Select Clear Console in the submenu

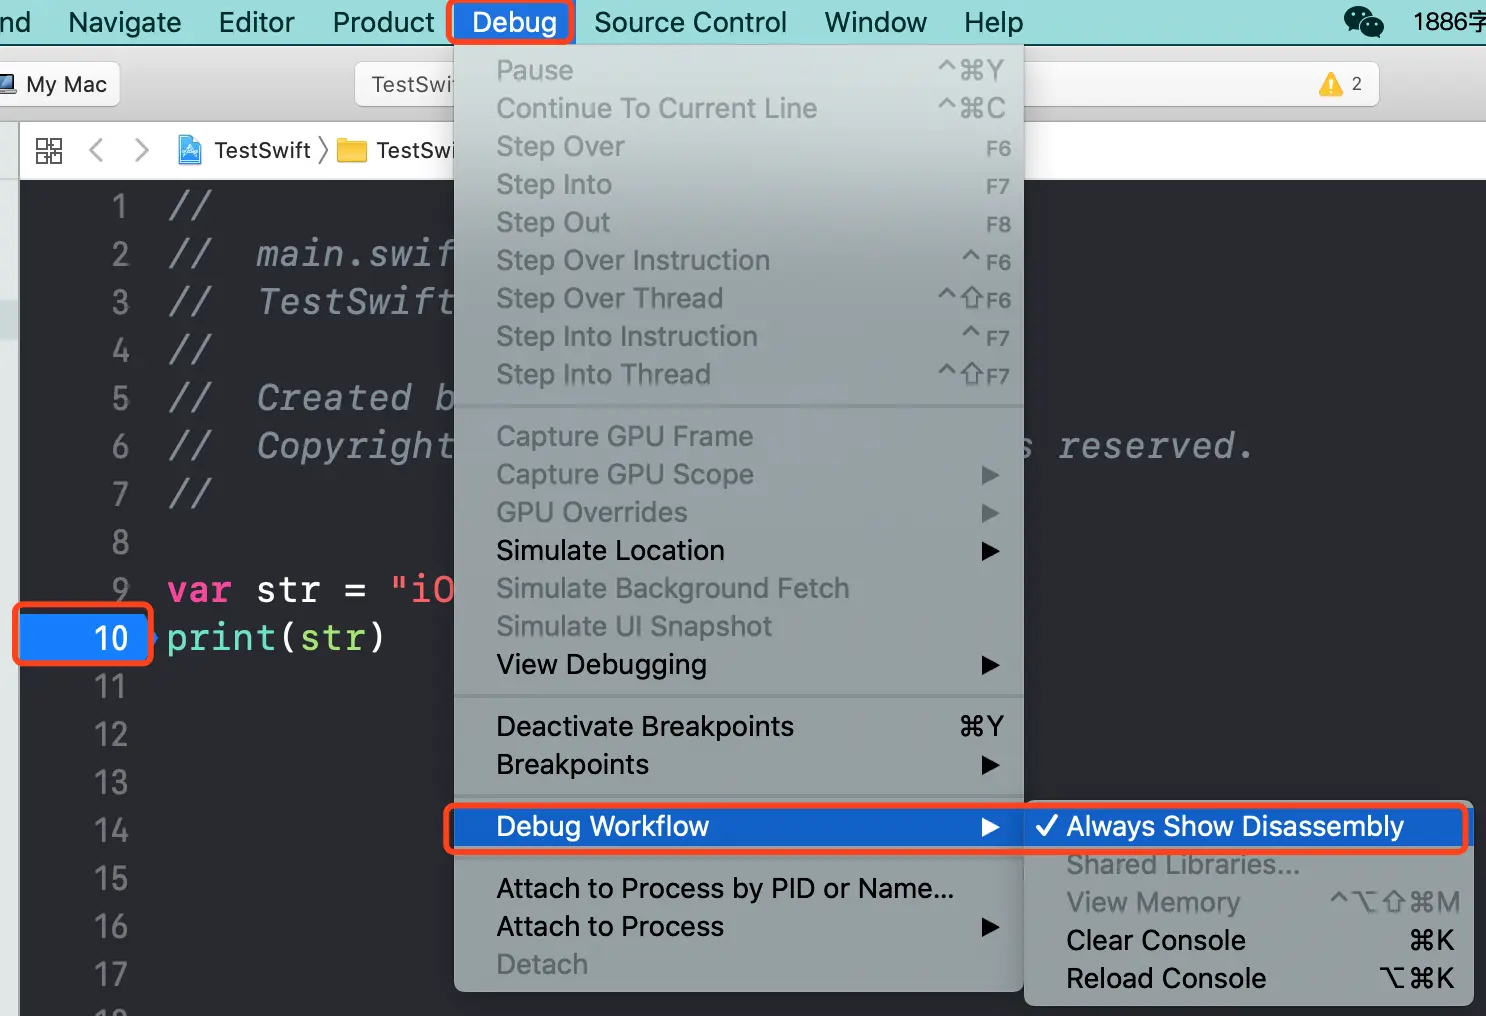point(1247,941)
